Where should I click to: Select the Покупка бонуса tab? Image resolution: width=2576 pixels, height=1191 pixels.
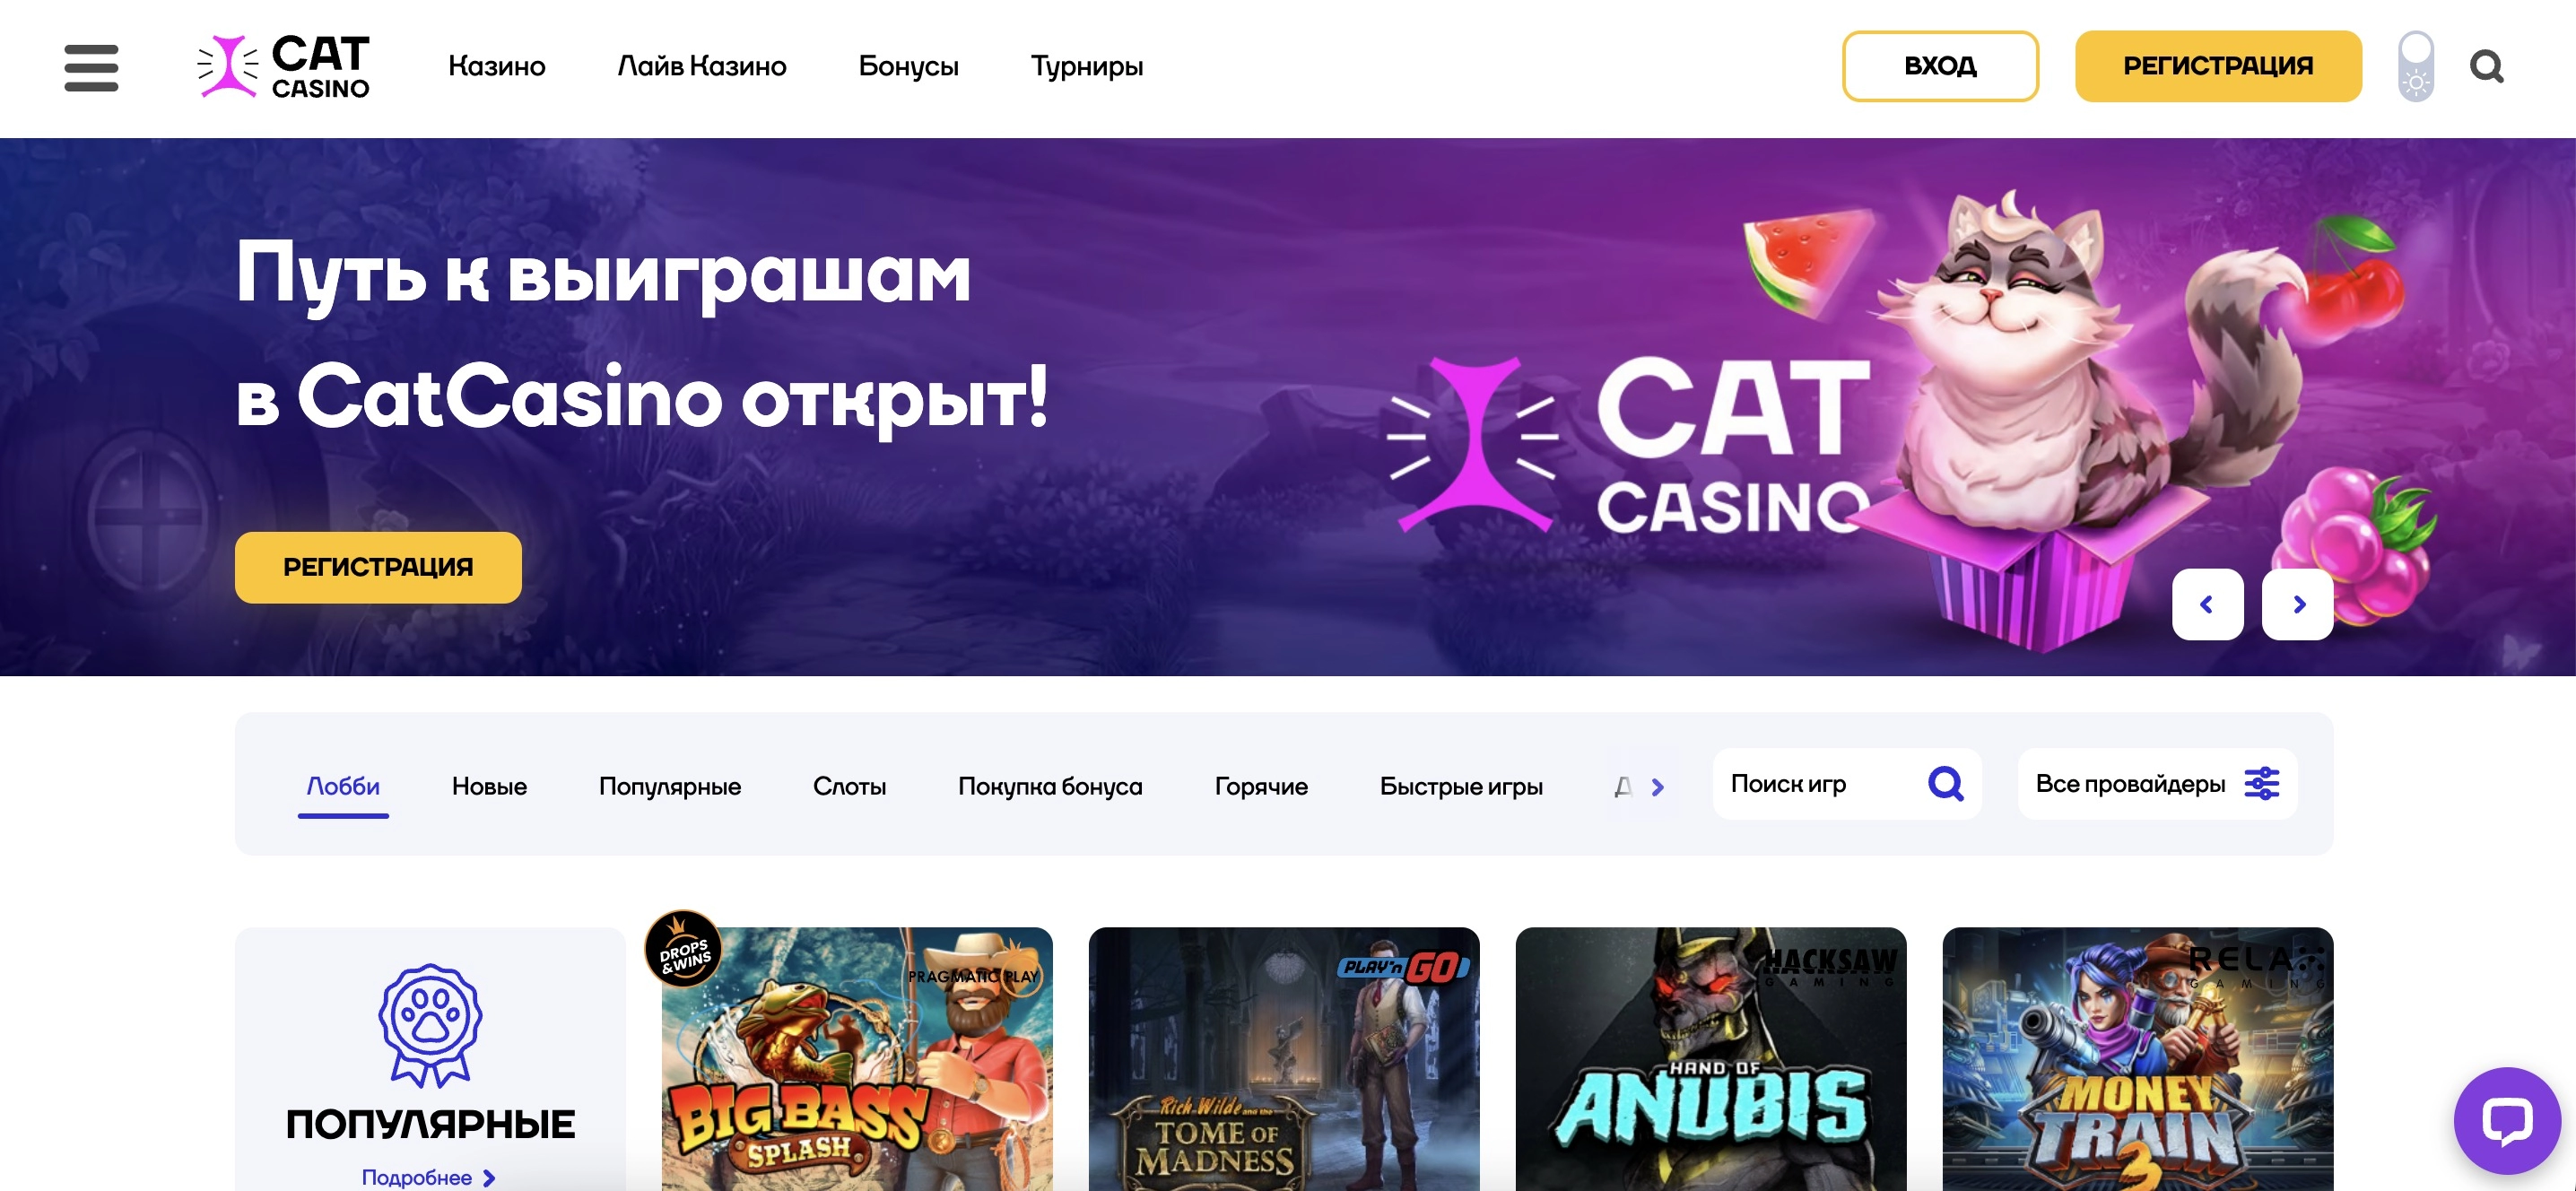(1050, 786)
